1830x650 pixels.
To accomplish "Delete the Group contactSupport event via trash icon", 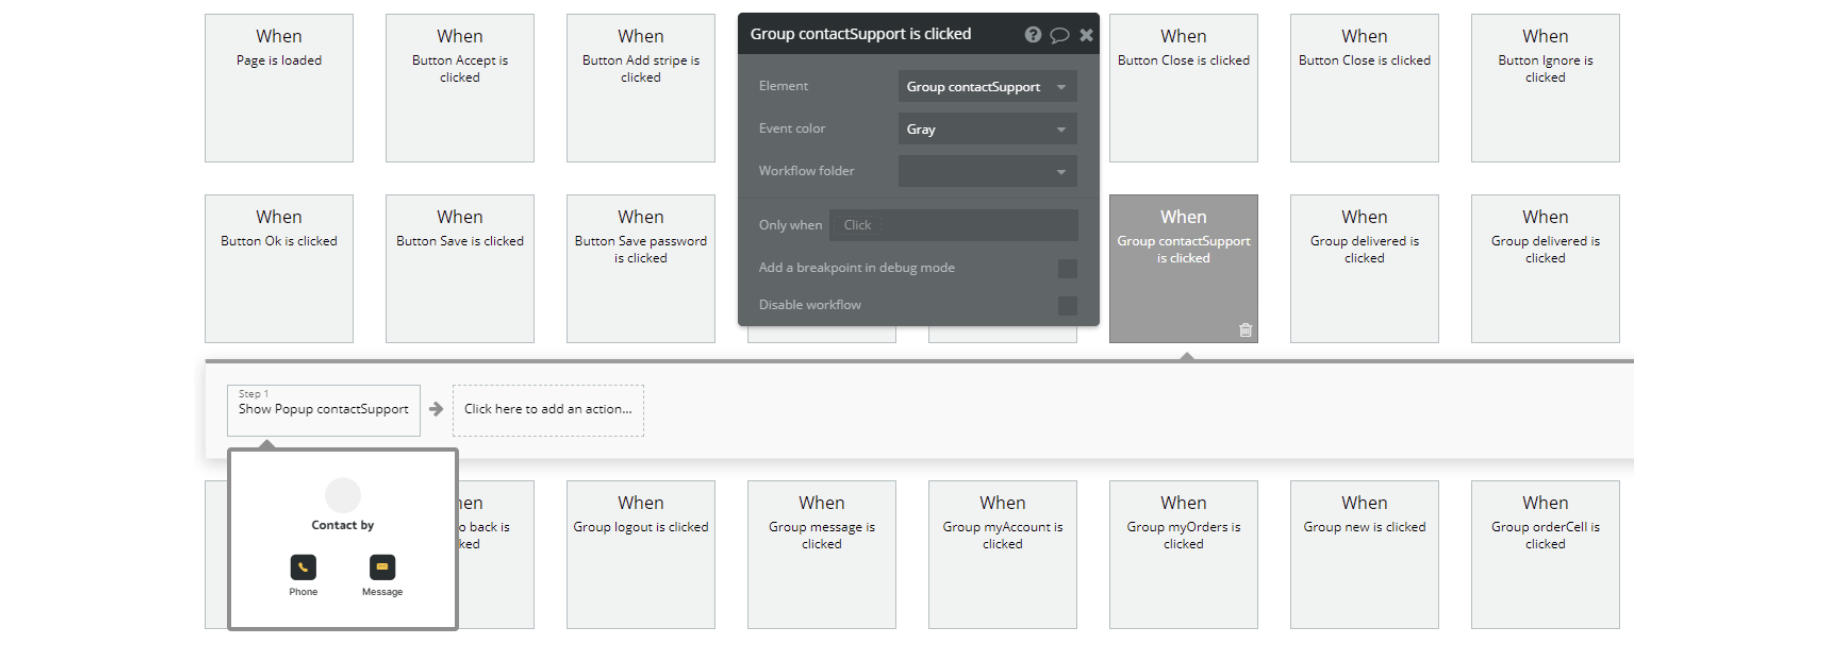I will (1245, 330).
